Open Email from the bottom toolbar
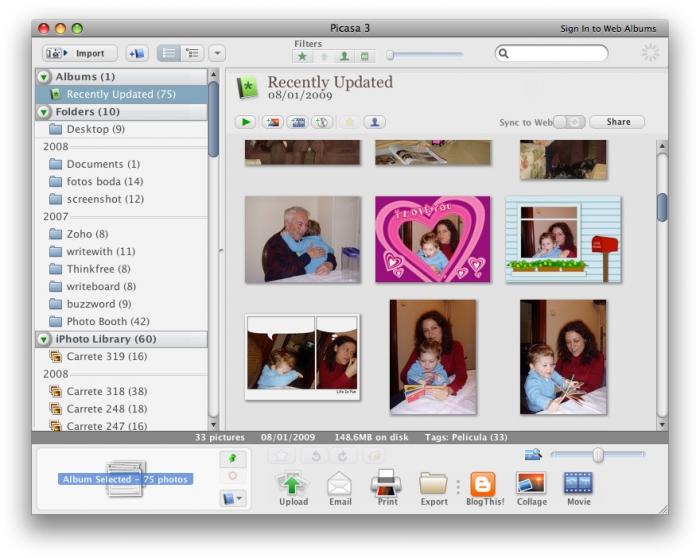700x558 pixels. click(340, 485)
